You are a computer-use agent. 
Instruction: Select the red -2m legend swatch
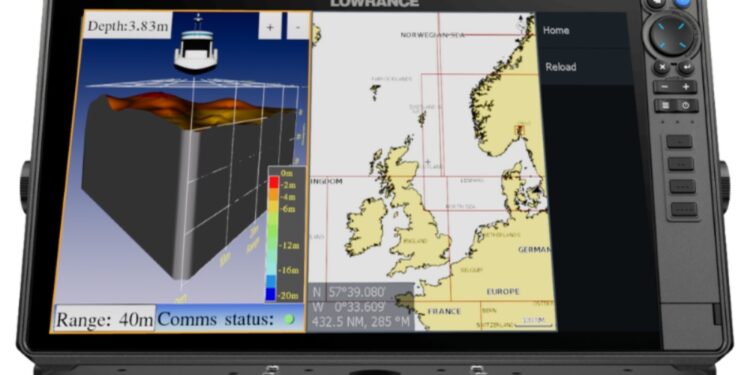[274, 182]
